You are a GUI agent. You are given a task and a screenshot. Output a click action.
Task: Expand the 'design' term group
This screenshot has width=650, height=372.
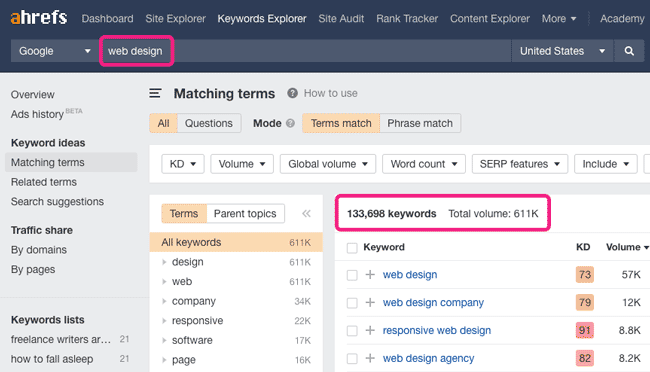pyautogui.click(x=164, y=262)
